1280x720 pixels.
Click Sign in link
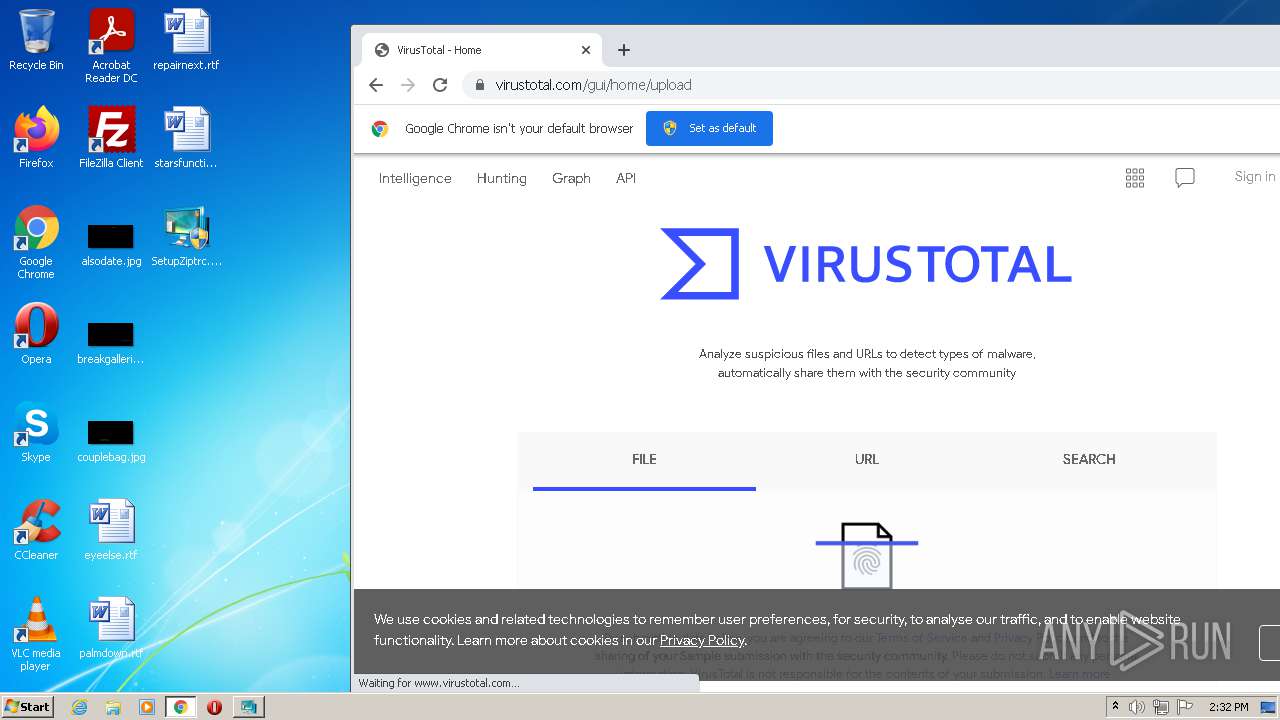point(1255,177)
